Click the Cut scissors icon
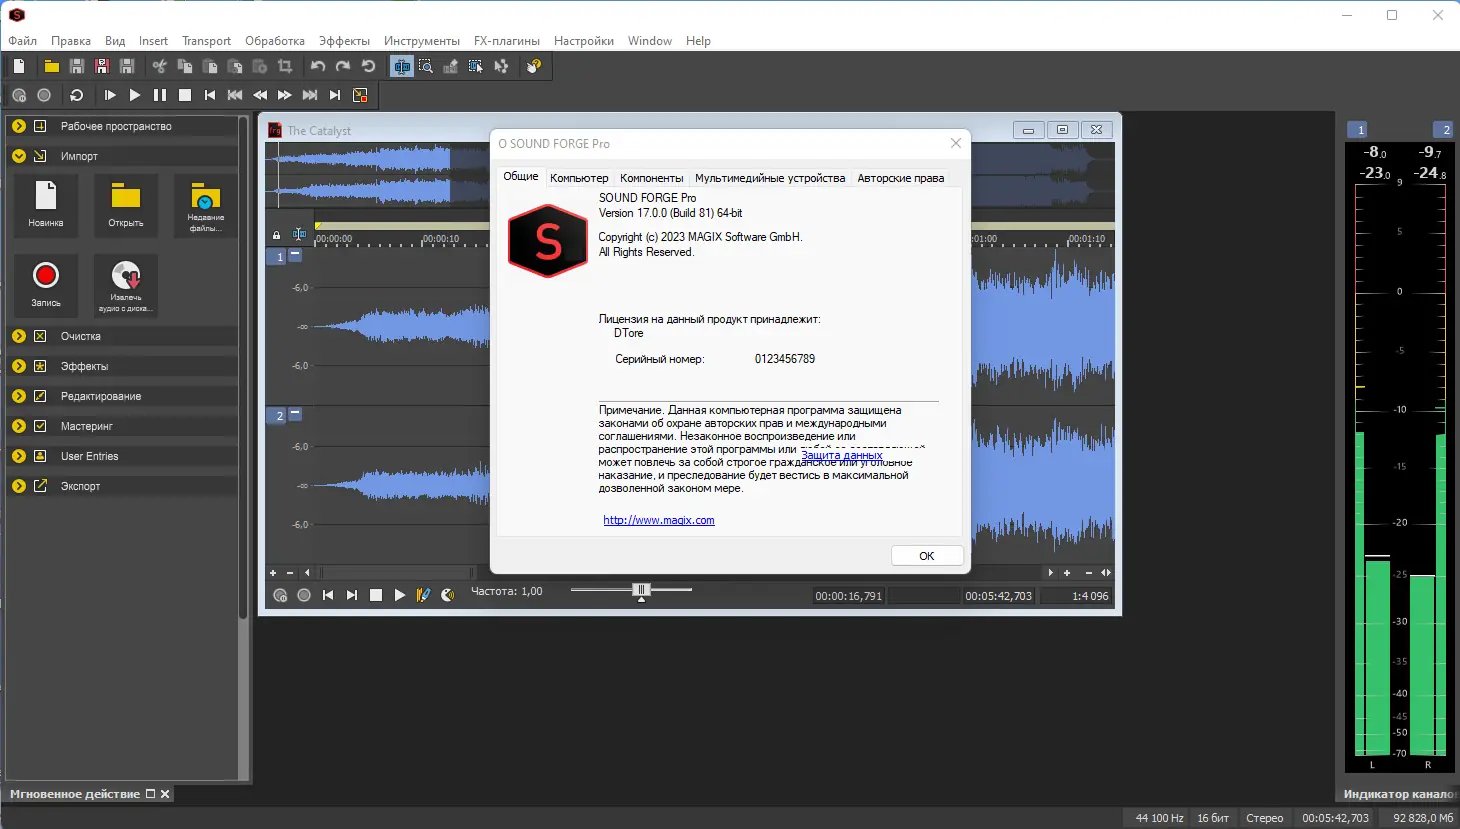The width and height of the screenshot is (1460, 829). click(x=158, y=65)
